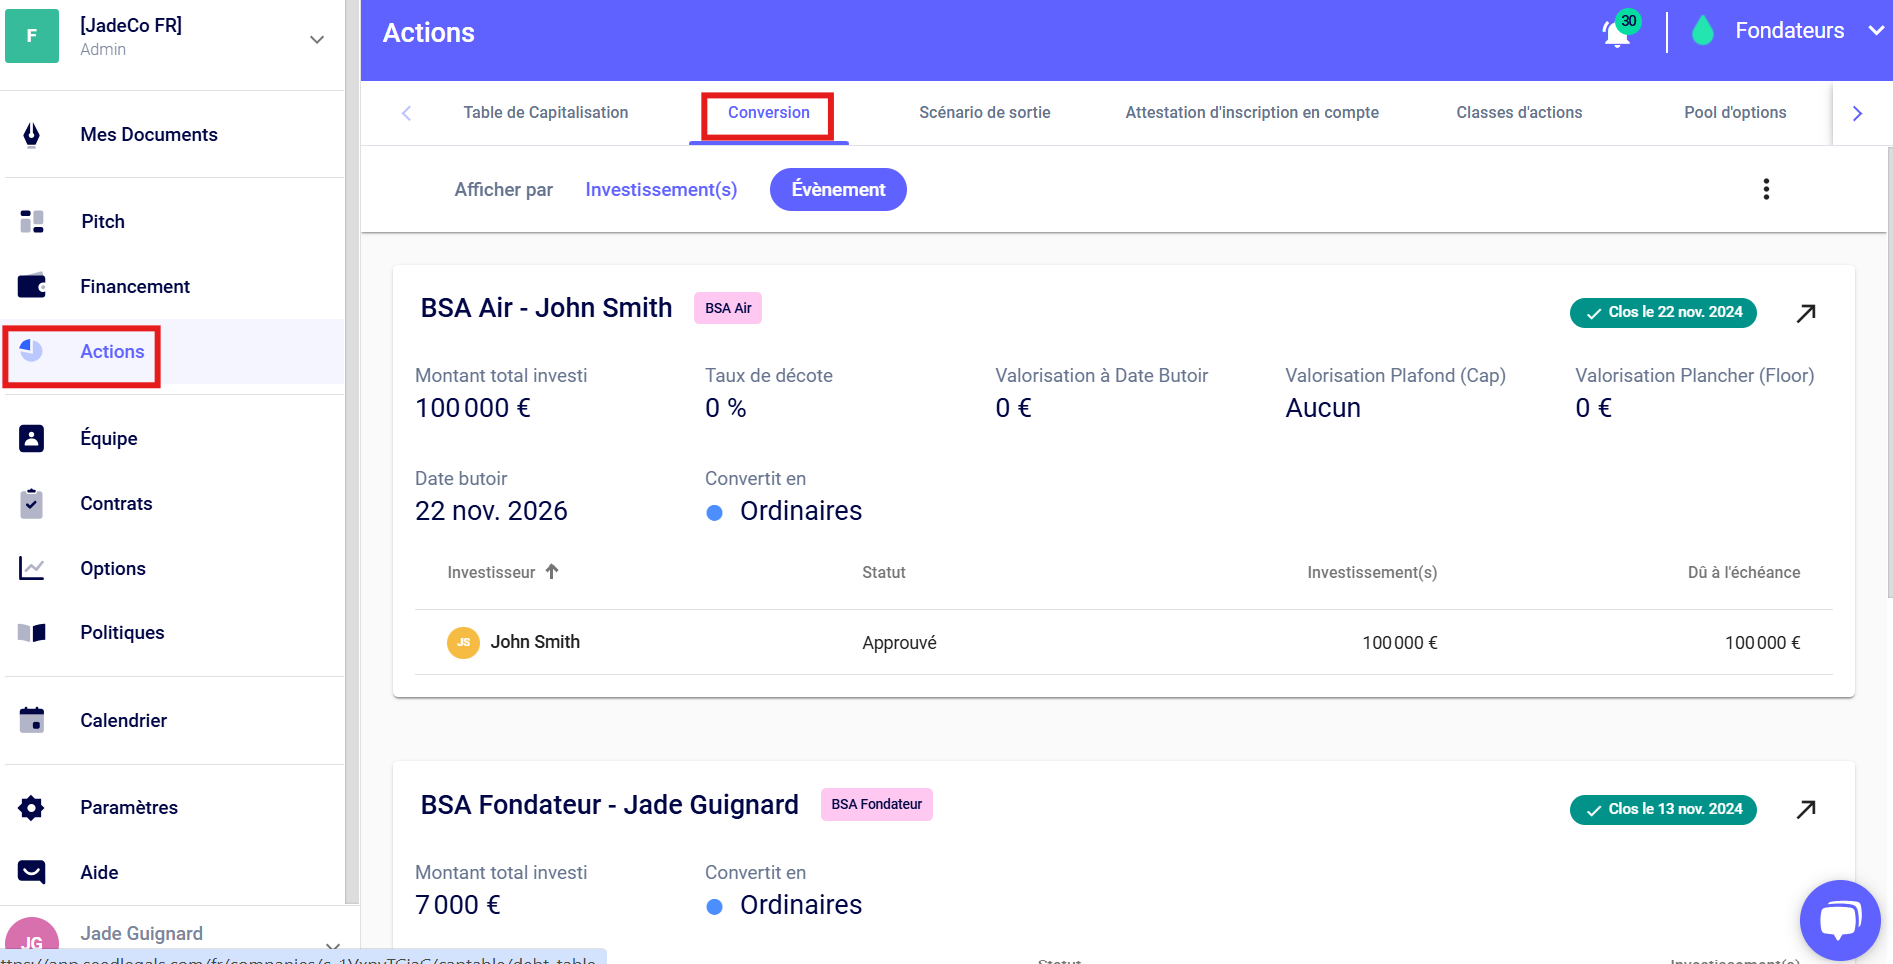Click the Paramètres gear icon
Viewport: 1893px width, 964px height.
[x=32, y=808]
